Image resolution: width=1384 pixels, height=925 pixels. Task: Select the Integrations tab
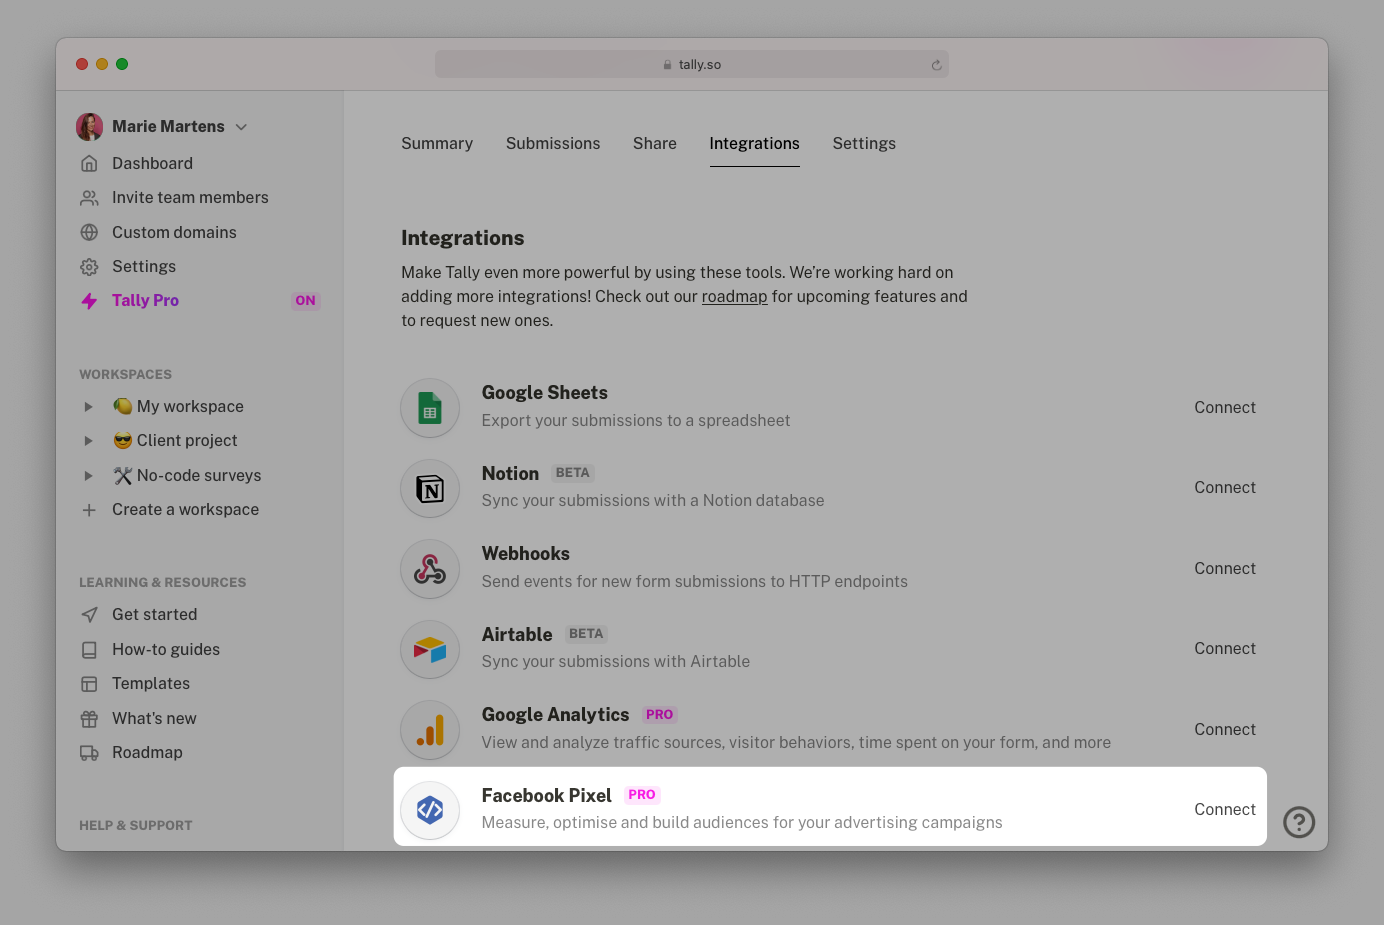[754, 144]
